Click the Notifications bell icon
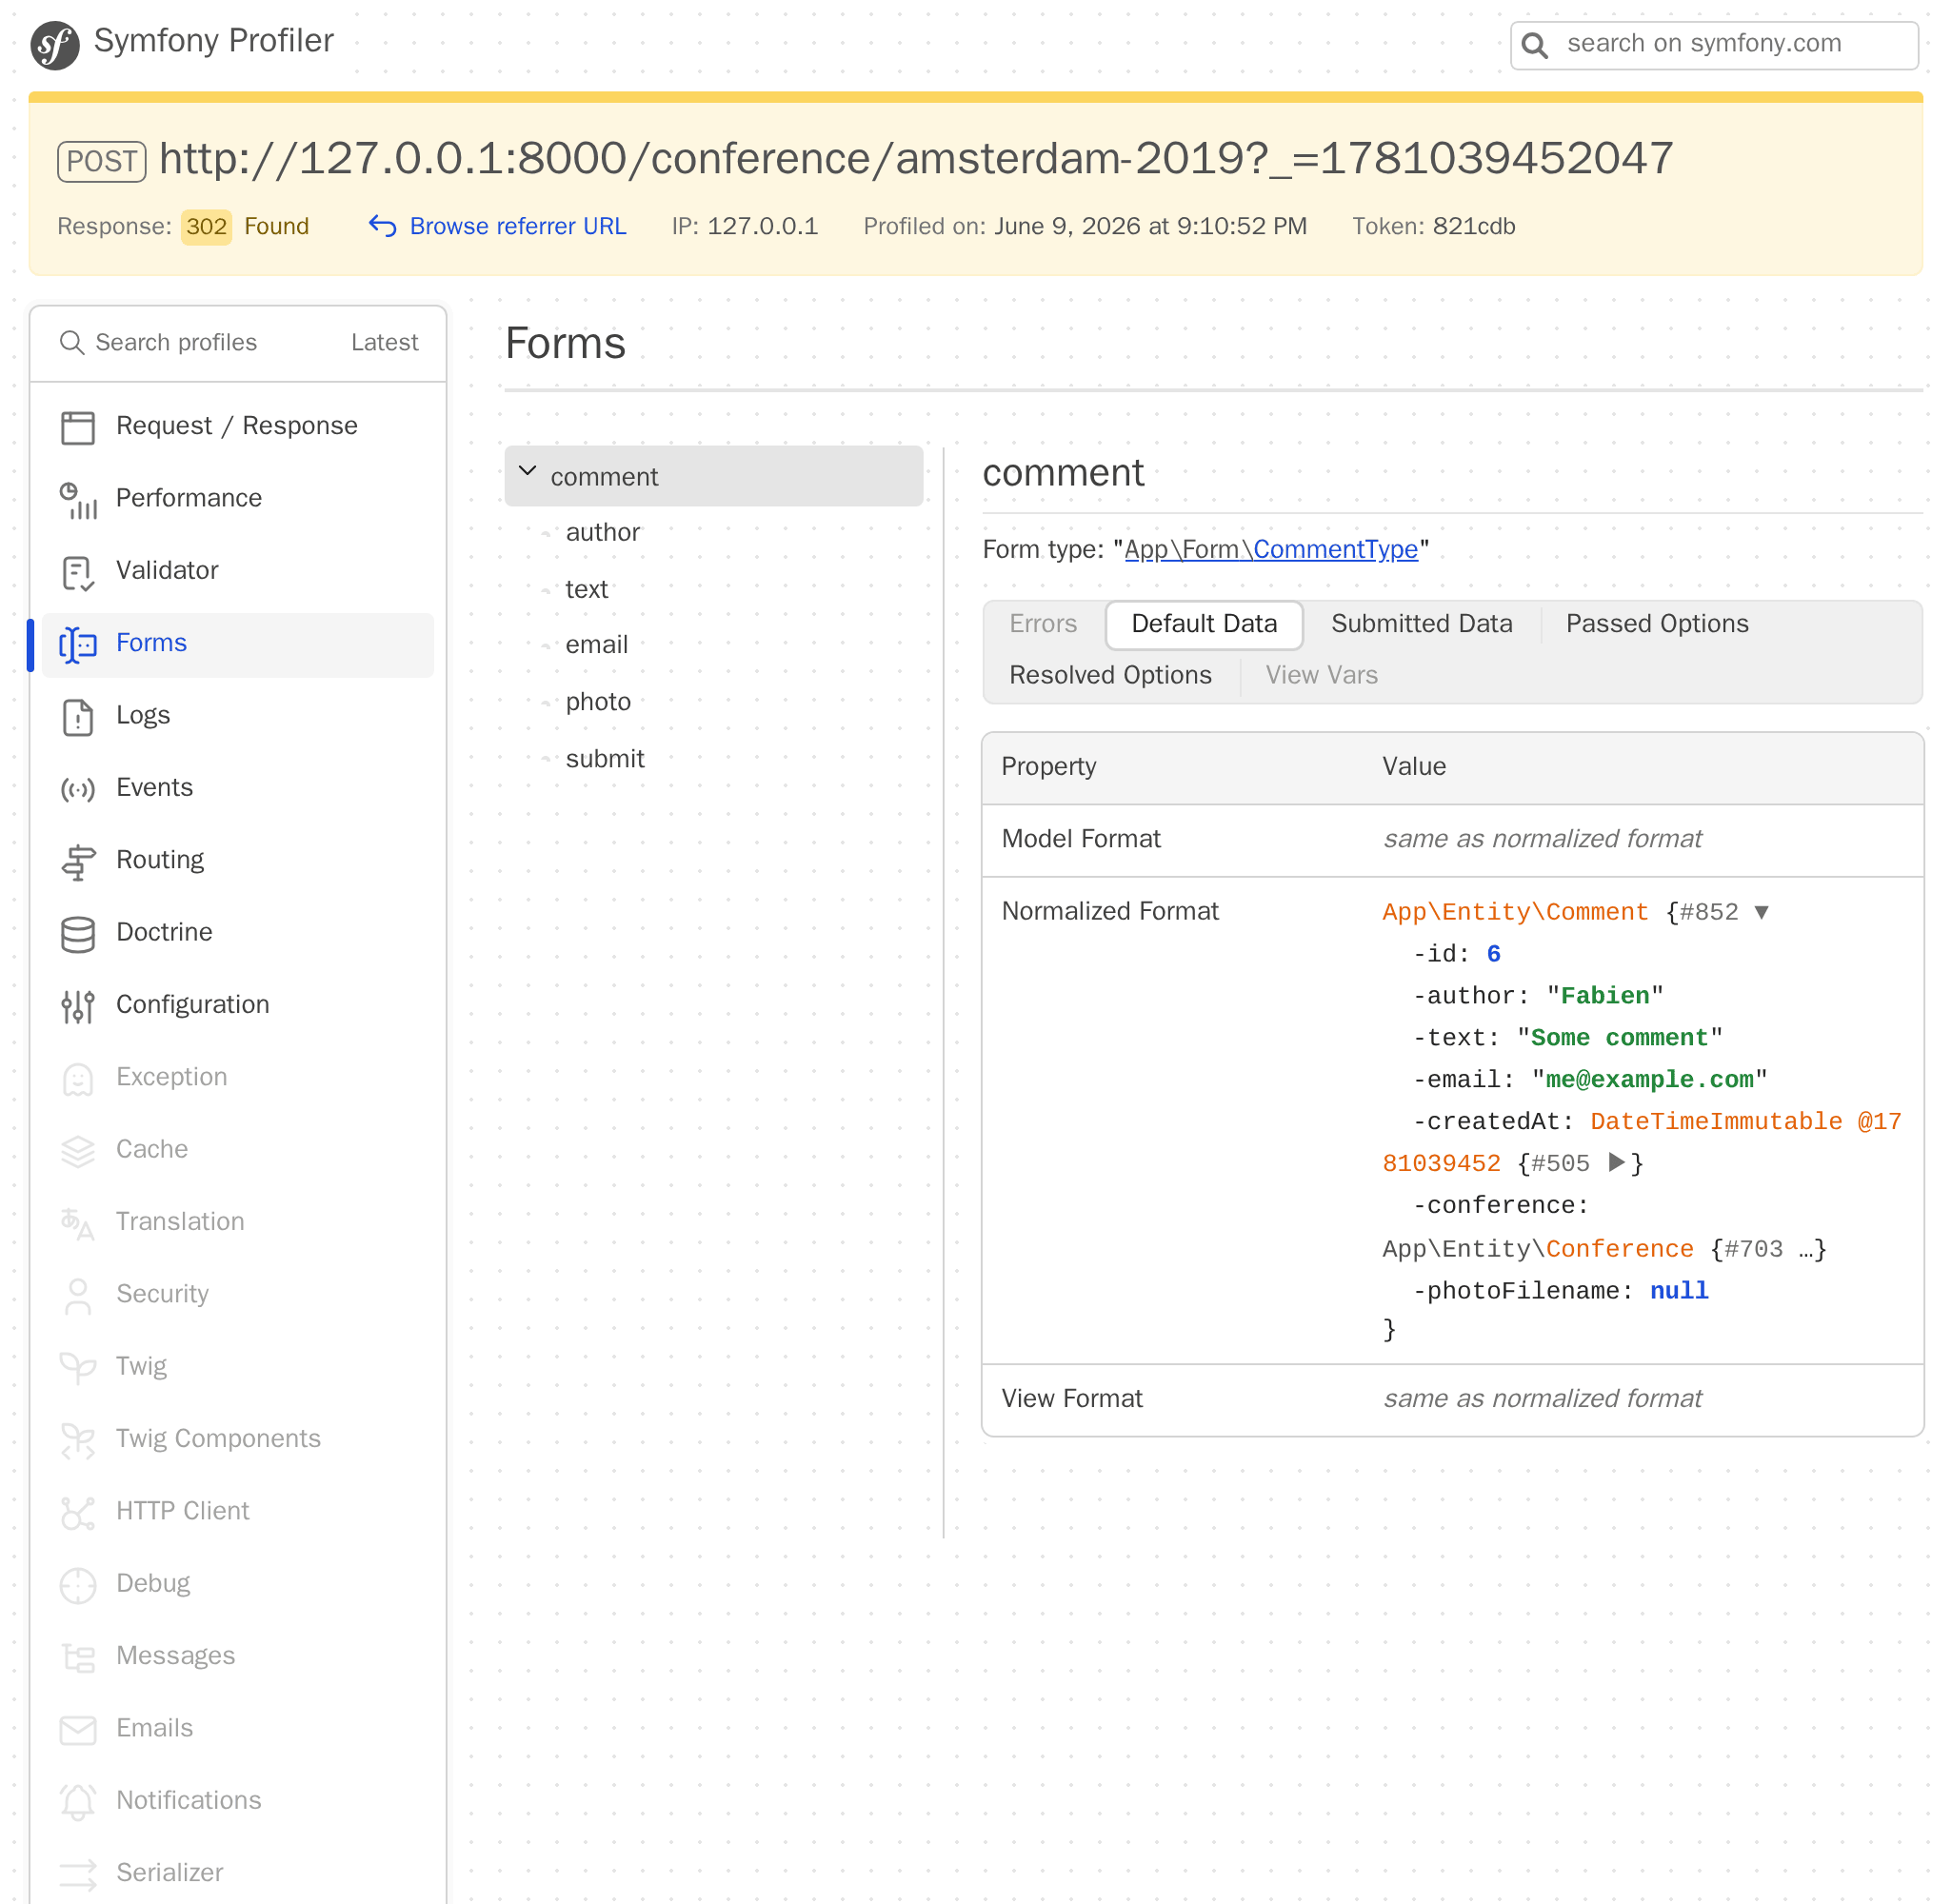This screenshot has width=1952, height=1904. coord(78,1802)
